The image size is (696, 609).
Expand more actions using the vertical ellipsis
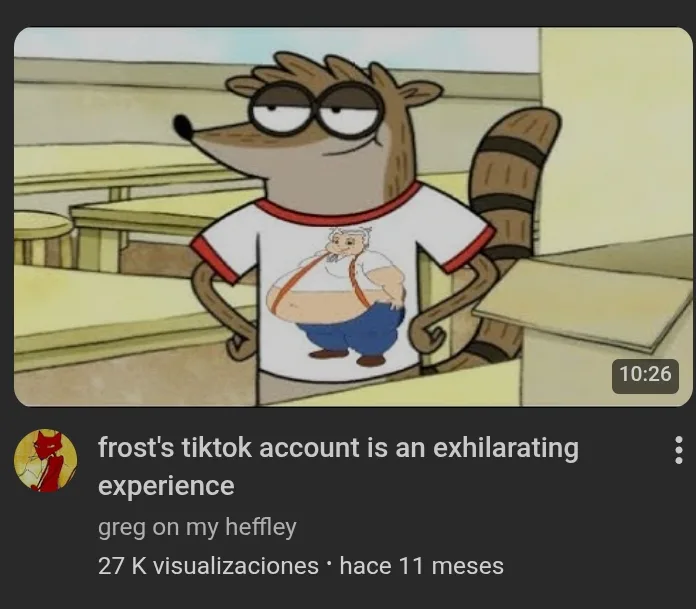click(x=678, y=450)
